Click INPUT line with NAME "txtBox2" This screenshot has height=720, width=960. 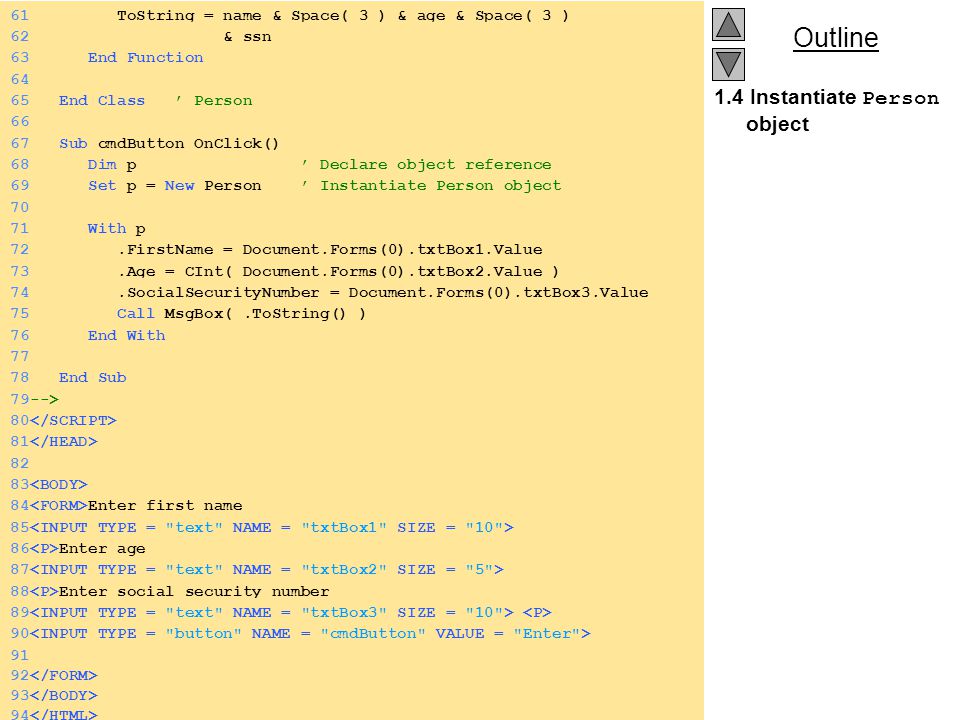267,569
